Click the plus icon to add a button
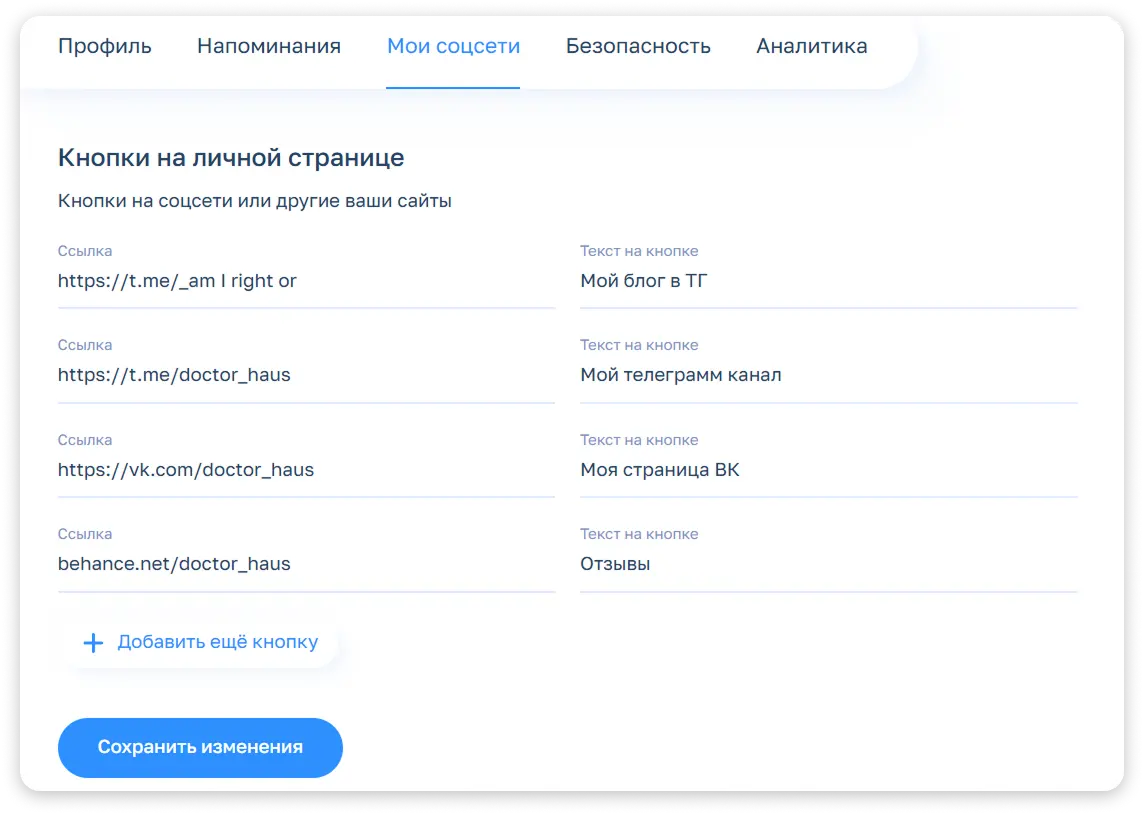Image resolution: width=1144 pixels, height=815 pixels. click(93, 643)
